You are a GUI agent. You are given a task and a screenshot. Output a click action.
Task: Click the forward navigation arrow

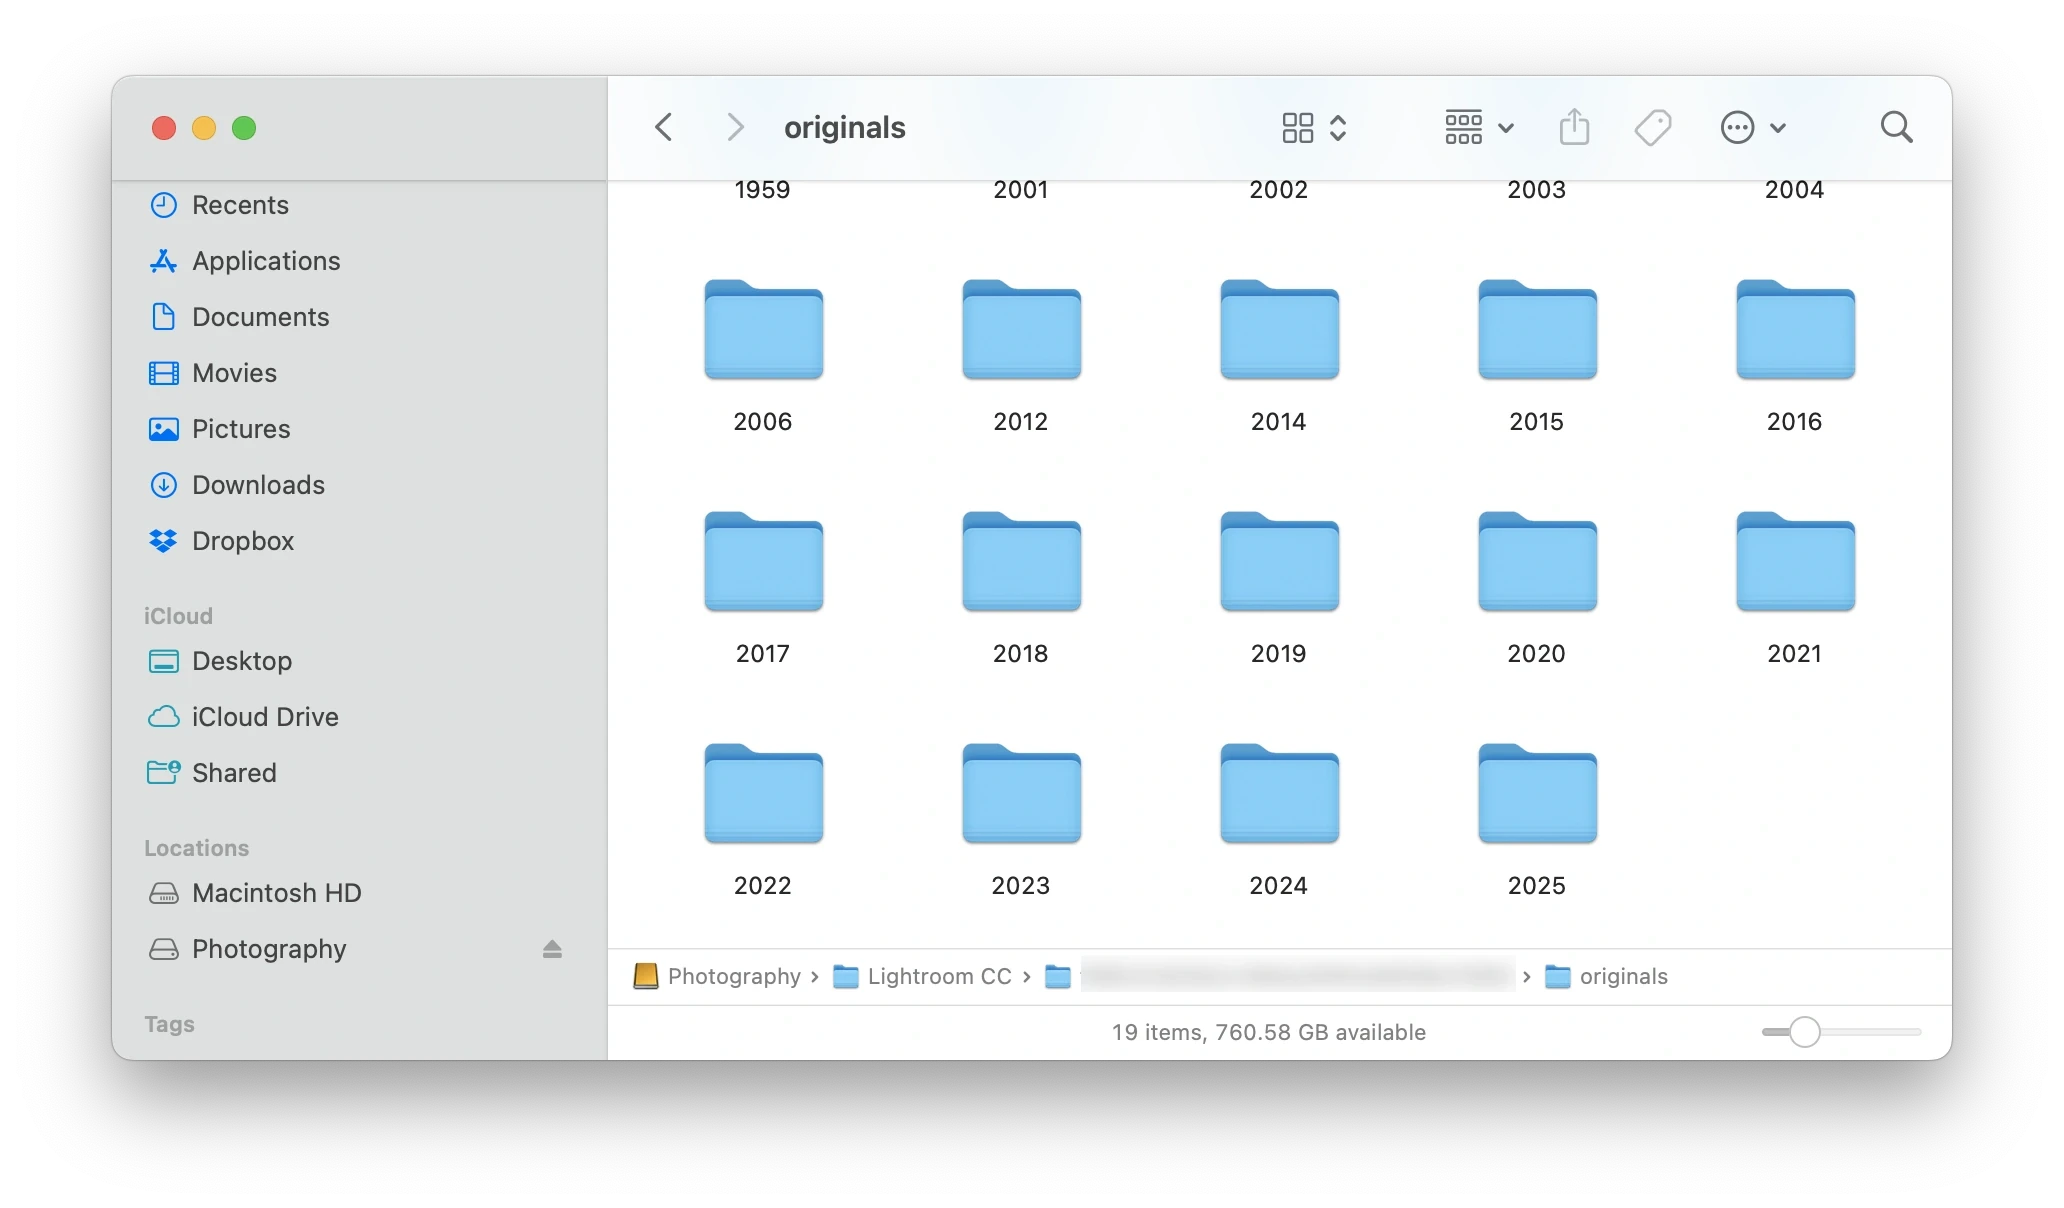coord(735,127)
